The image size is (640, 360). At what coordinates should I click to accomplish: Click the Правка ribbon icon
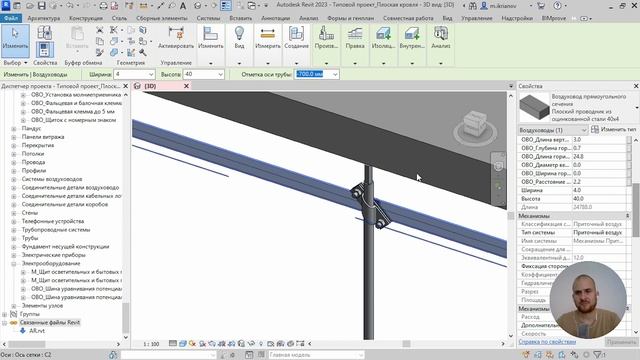[x=355, y=38]
